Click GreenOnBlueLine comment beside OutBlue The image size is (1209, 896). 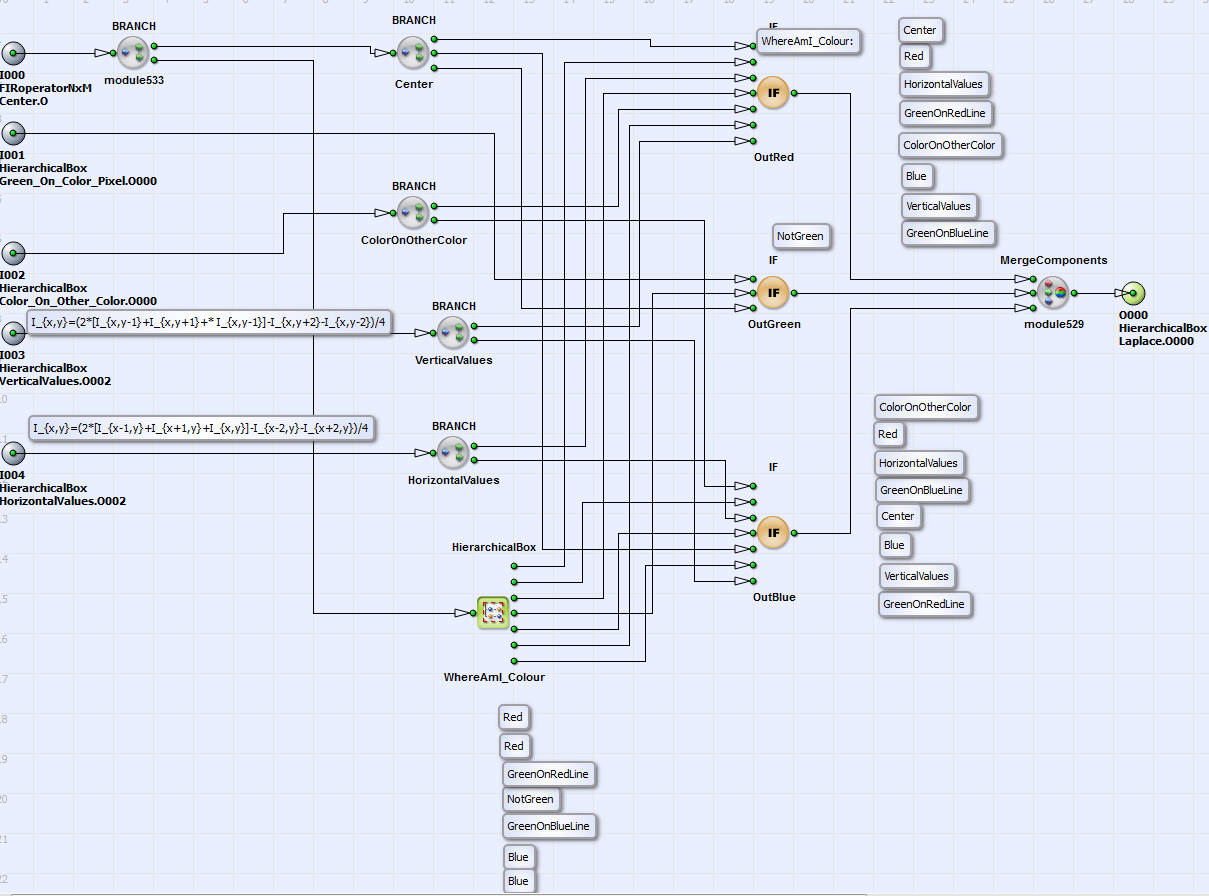click(923, 490)
